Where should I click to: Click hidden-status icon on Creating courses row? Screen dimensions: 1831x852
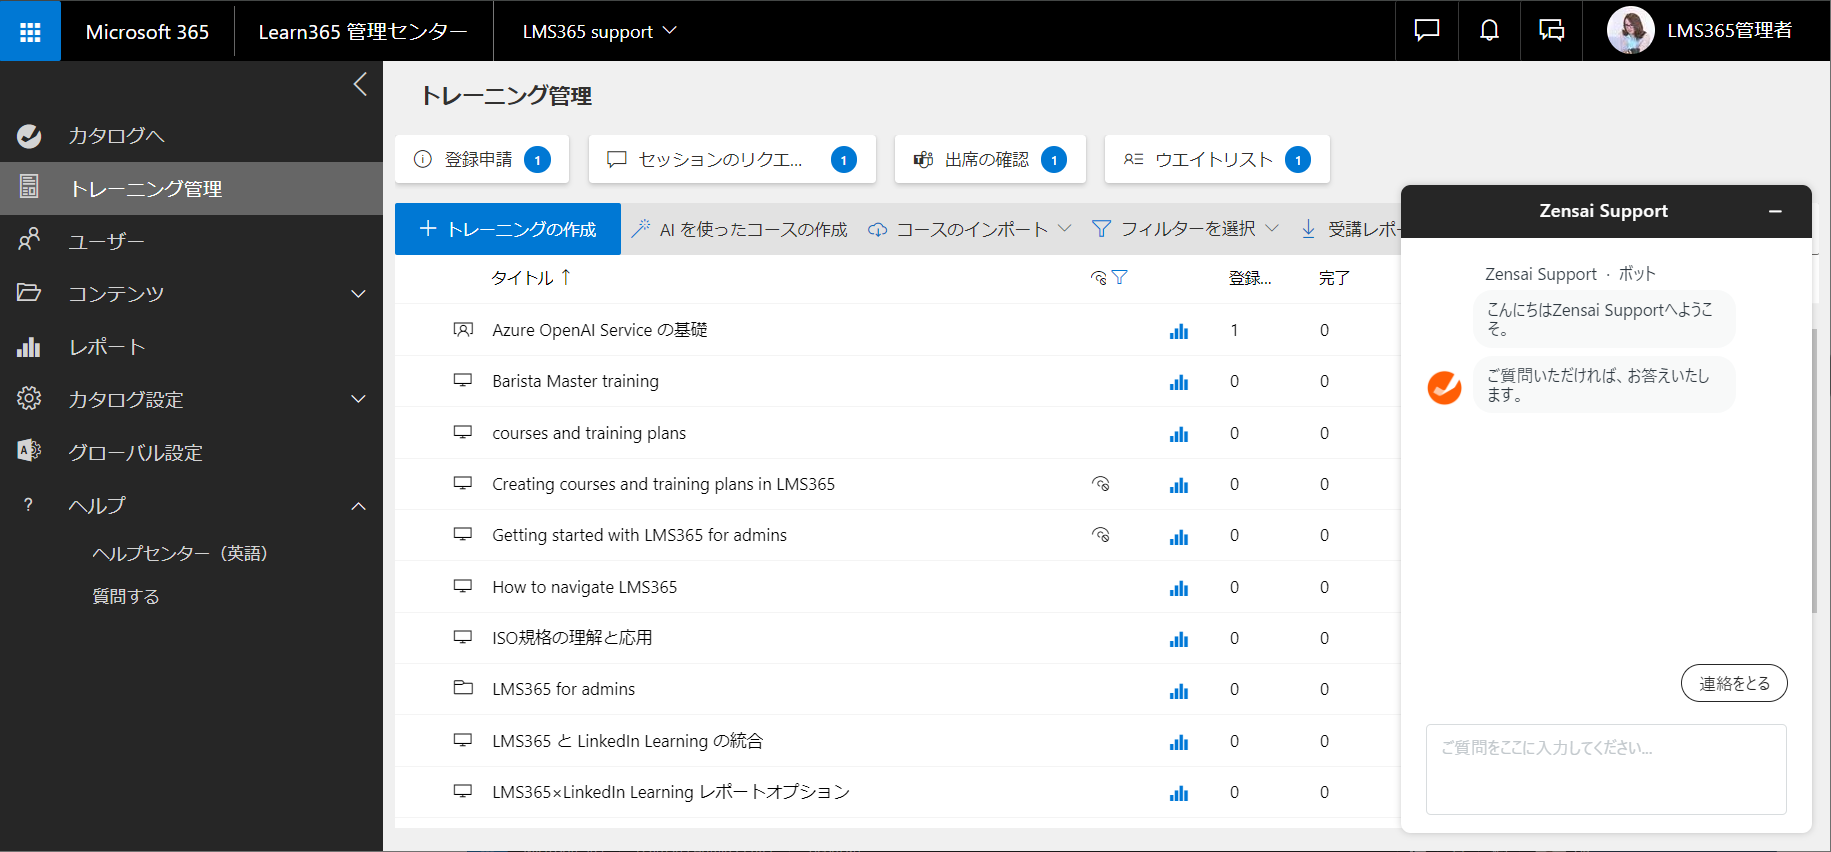click(x=1100, y=484)
